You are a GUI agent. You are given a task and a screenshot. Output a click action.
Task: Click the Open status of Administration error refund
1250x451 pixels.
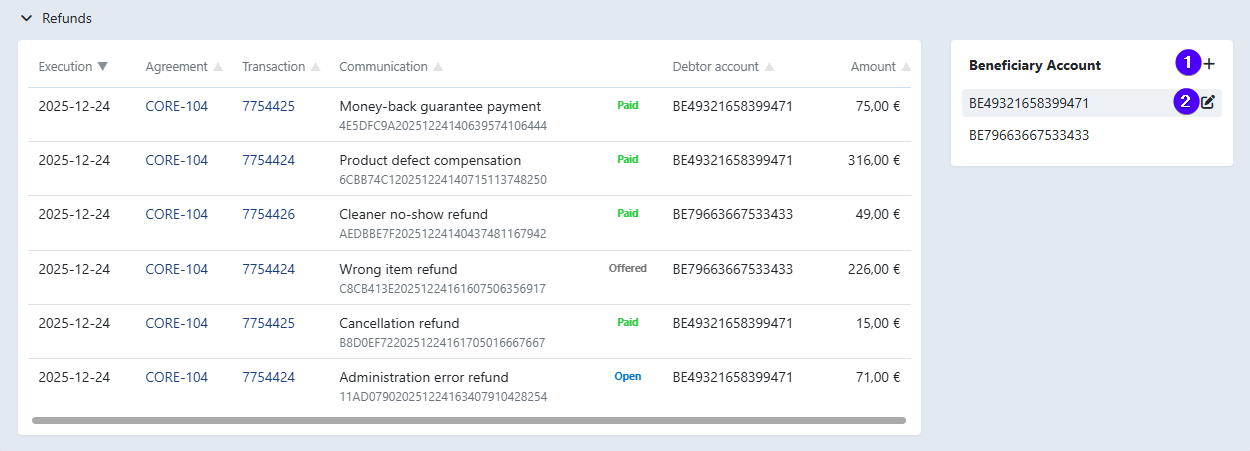tap(627, 376)
